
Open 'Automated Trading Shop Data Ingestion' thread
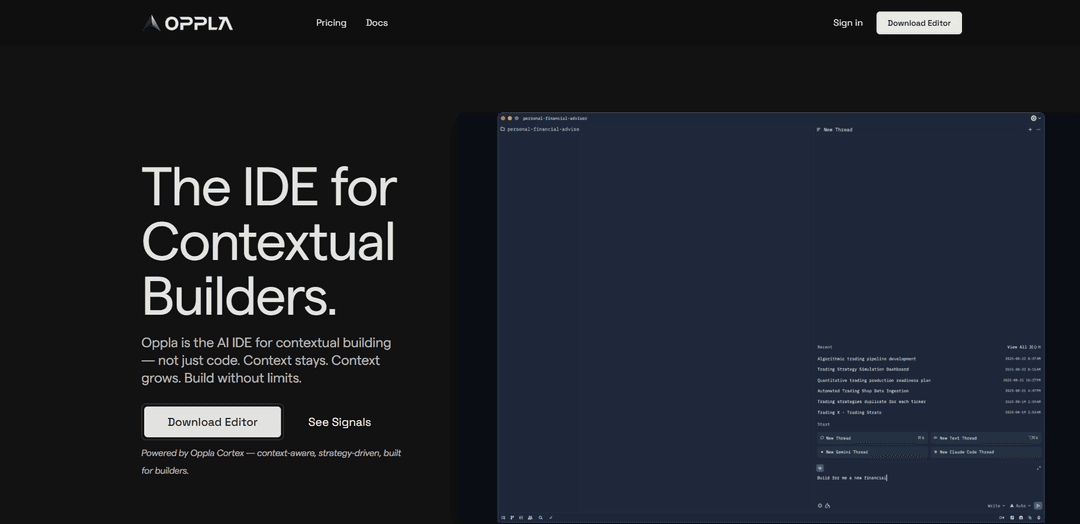tap(929, 390)
